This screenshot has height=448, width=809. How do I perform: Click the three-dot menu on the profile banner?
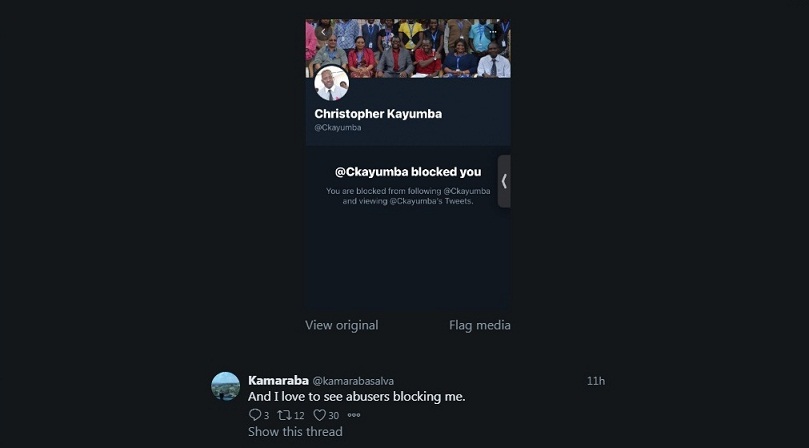(492, 32)
